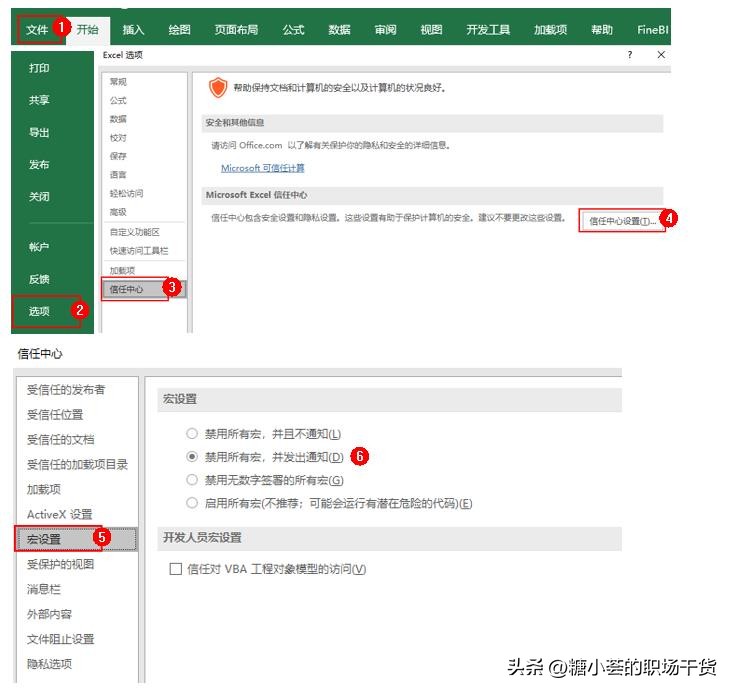Viewport: 733px width, 693px height.
Task: Open the 插入 ribbon tab
Action: pos(133,30)
